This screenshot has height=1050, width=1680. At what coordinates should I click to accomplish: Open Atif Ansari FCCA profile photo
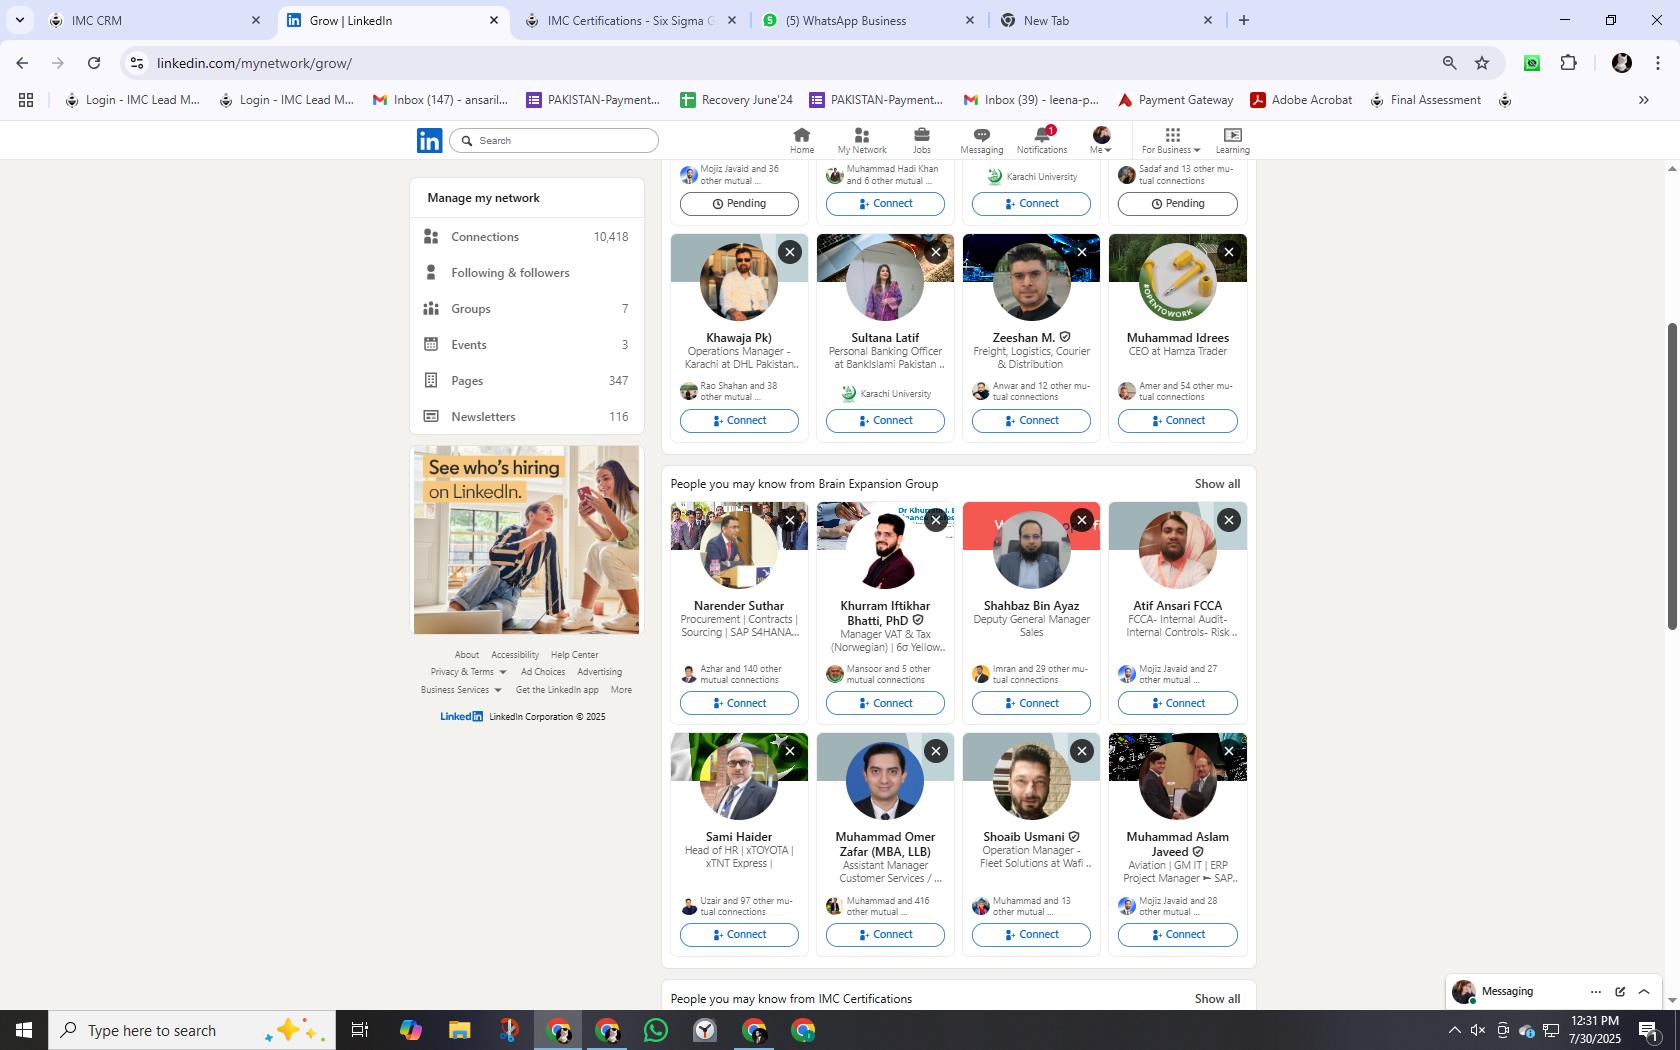1177,550
